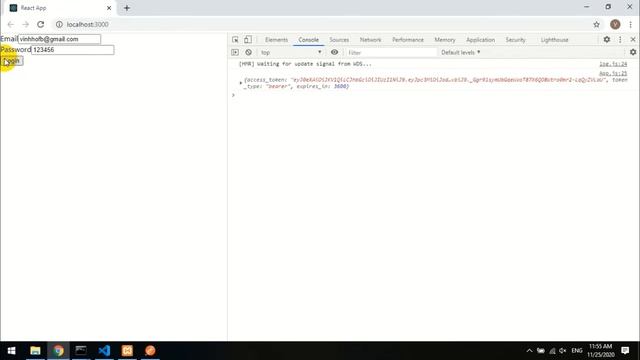640x360 pixels.
Task: Open console settings gear
Action: click(x=633, y=52)
